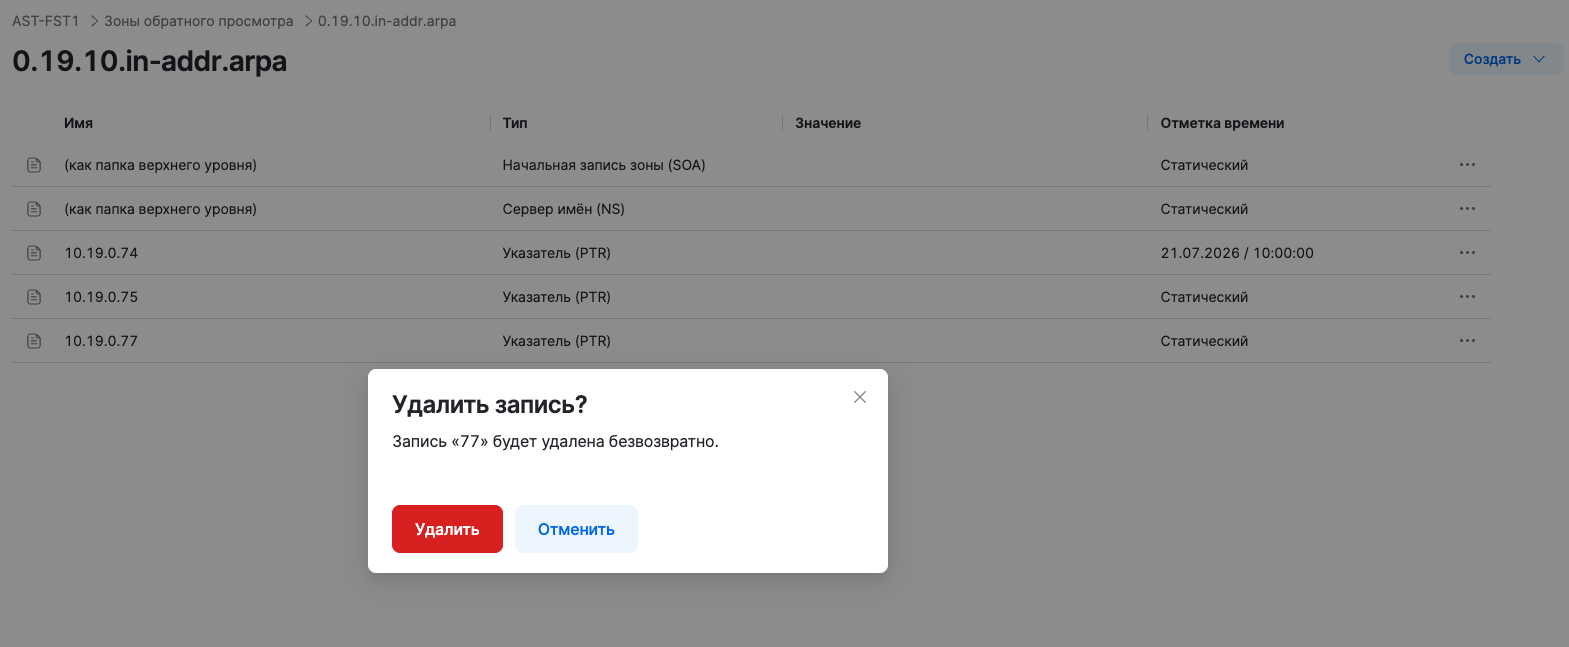Click Статический in the NS record row

pos(1204,209)
